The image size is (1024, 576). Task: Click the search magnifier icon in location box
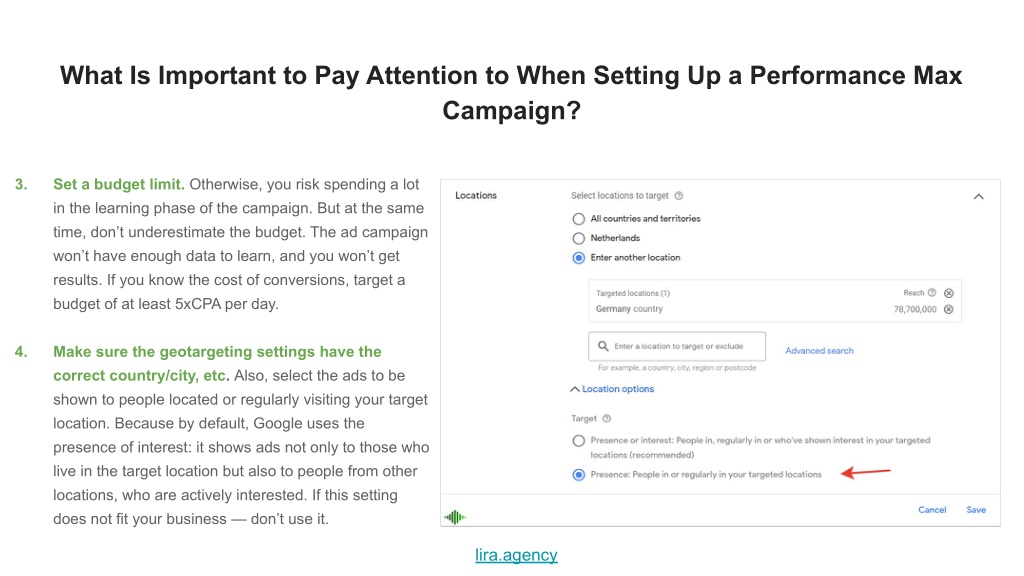603,346
